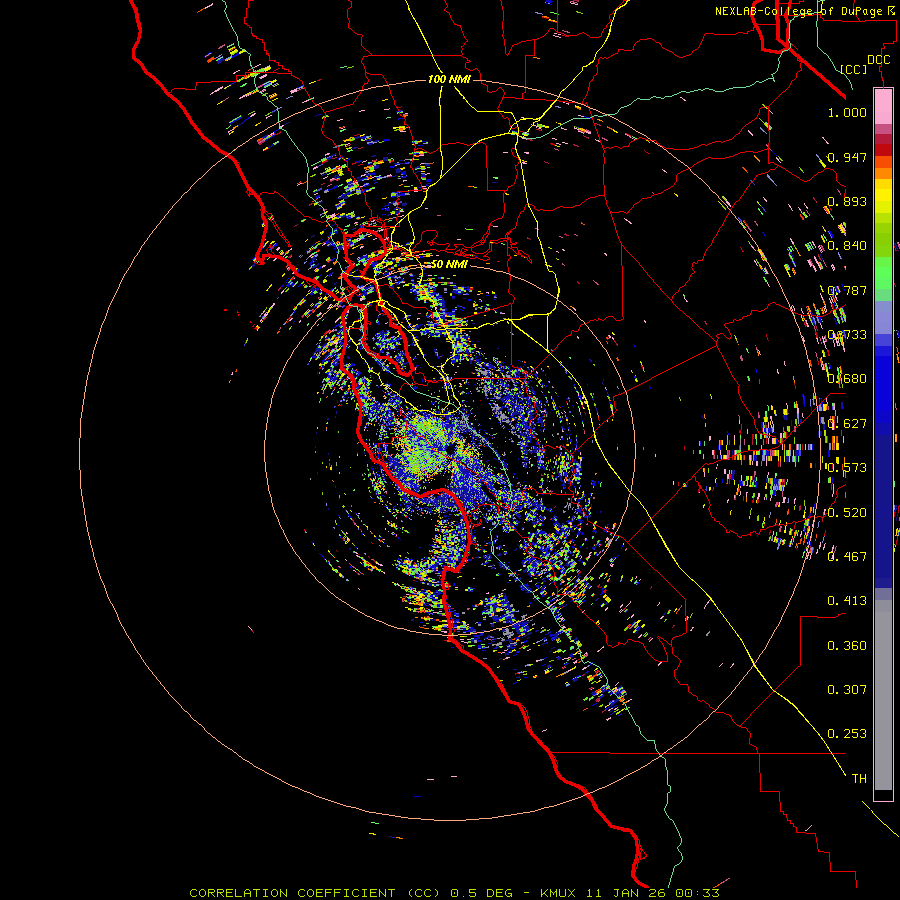Select the 0.413 legend value
Screen dimensions: 900x900
point(847,601)
